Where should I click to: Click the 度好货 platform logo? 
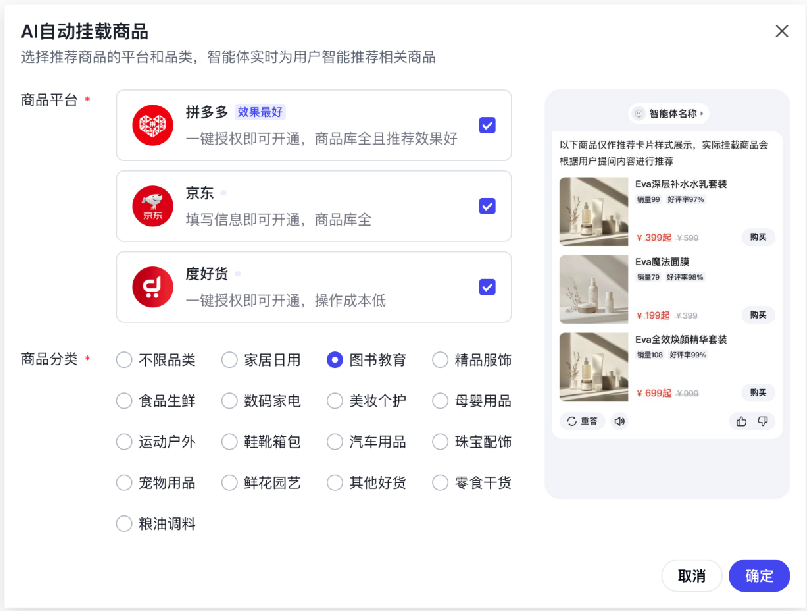[x=152, y=287]
